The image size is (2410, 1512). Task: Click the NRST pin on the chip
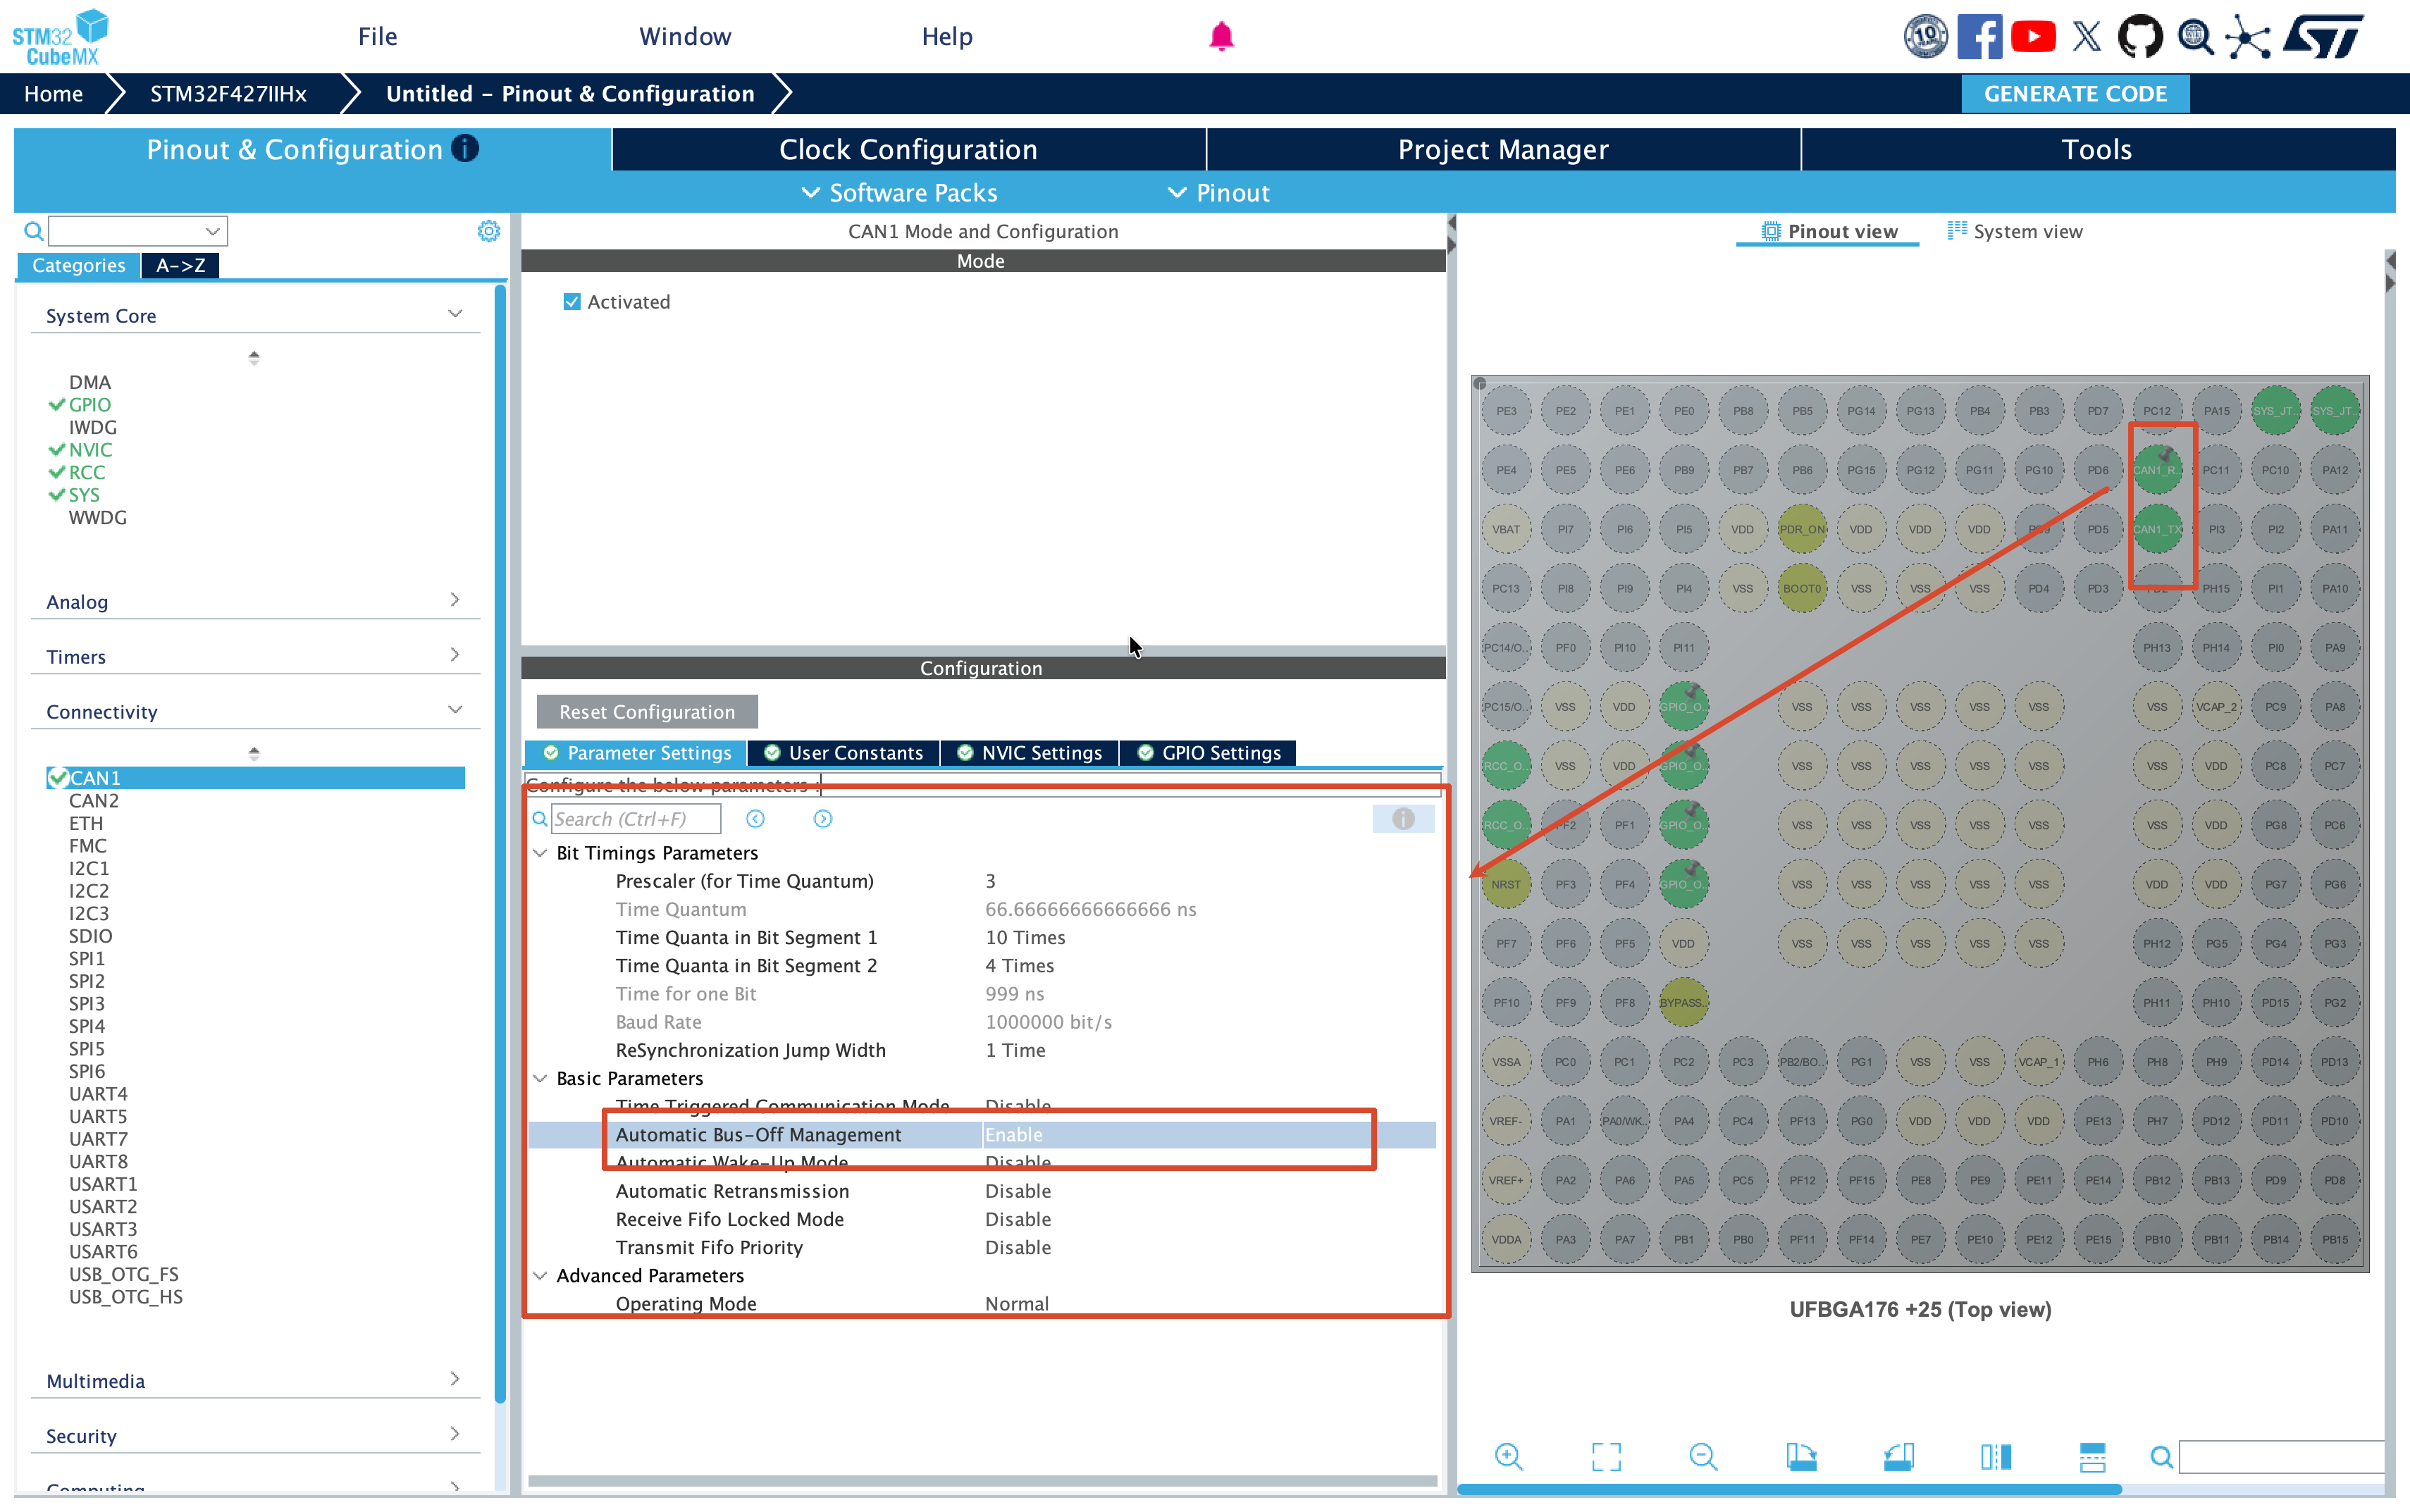point(1505,884)
